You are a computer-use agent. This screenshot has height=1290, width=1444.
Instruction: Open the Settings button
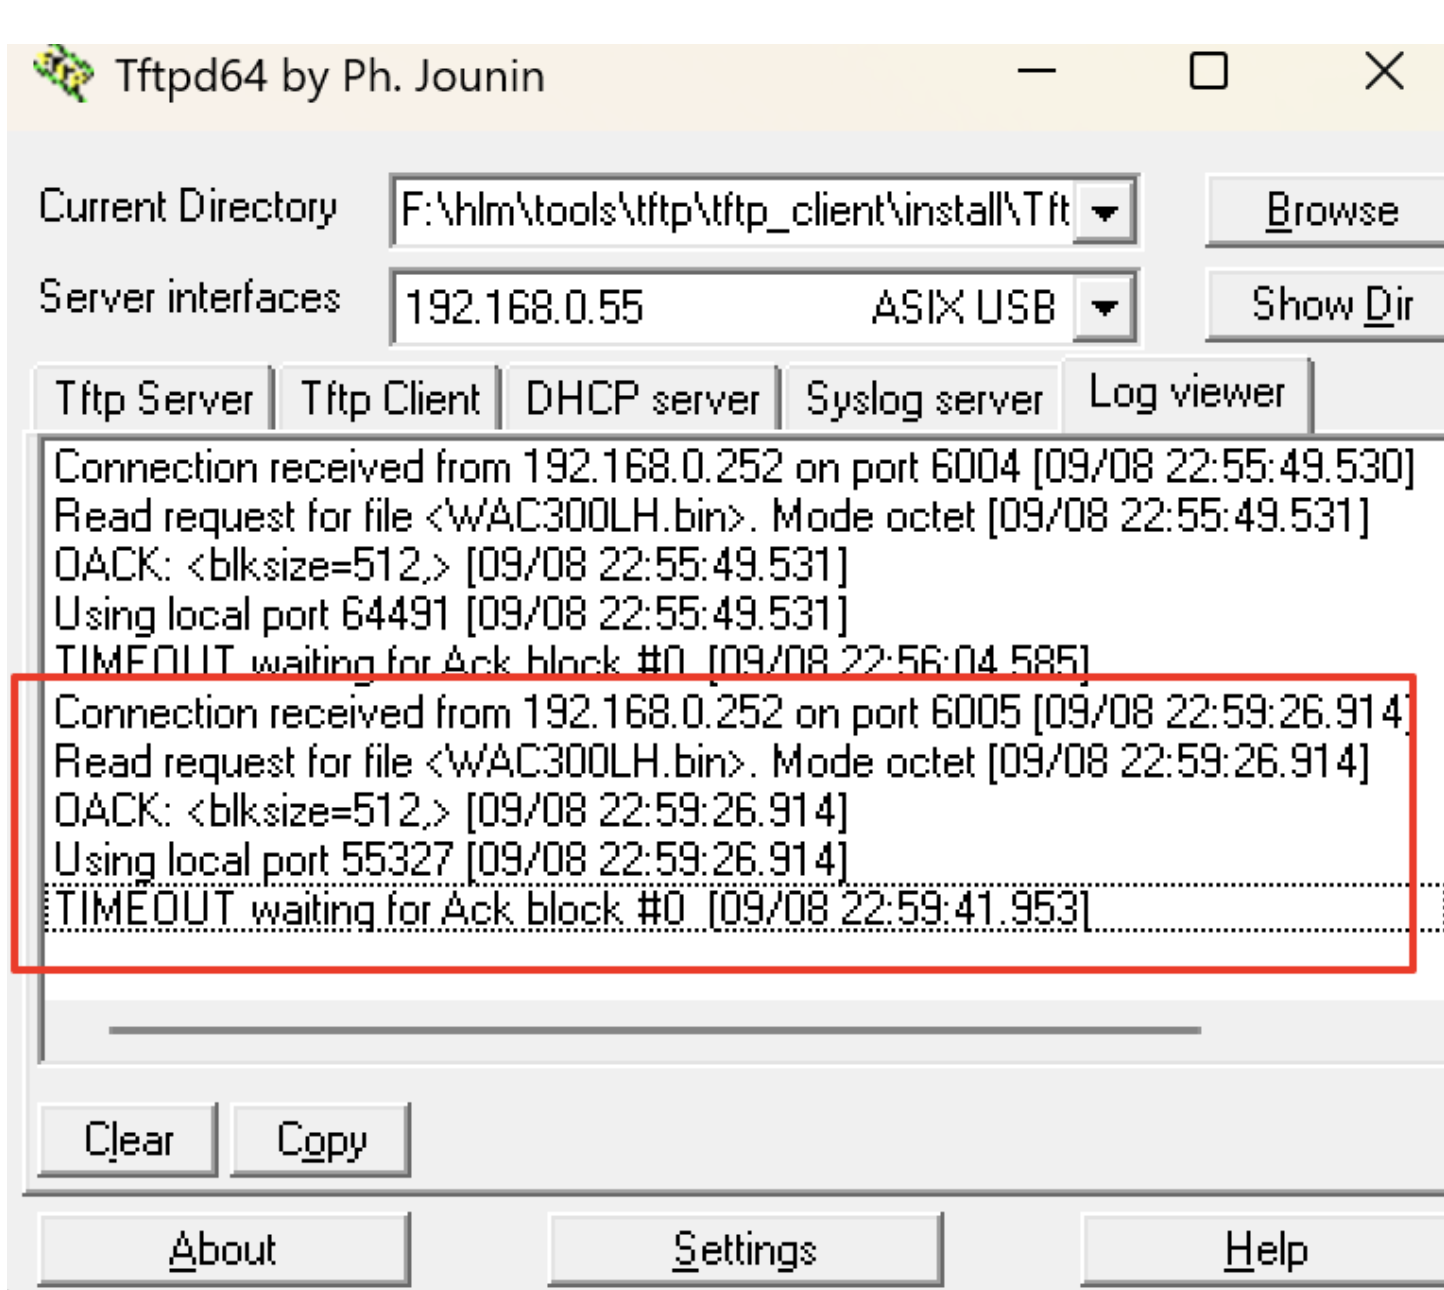click(x=745, y=1249)
